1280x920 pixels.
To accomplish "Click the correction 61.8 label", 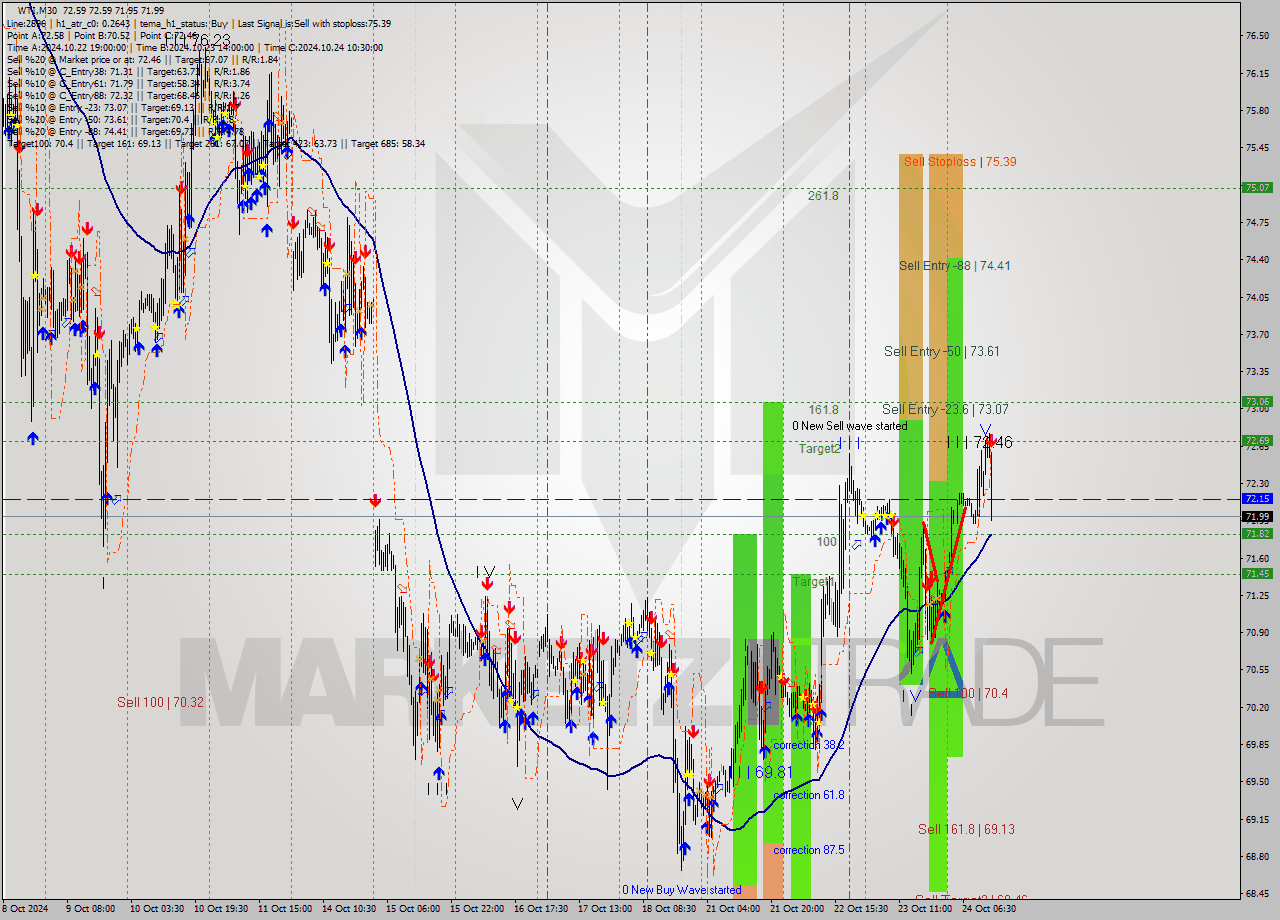I will tap(808, 795).
